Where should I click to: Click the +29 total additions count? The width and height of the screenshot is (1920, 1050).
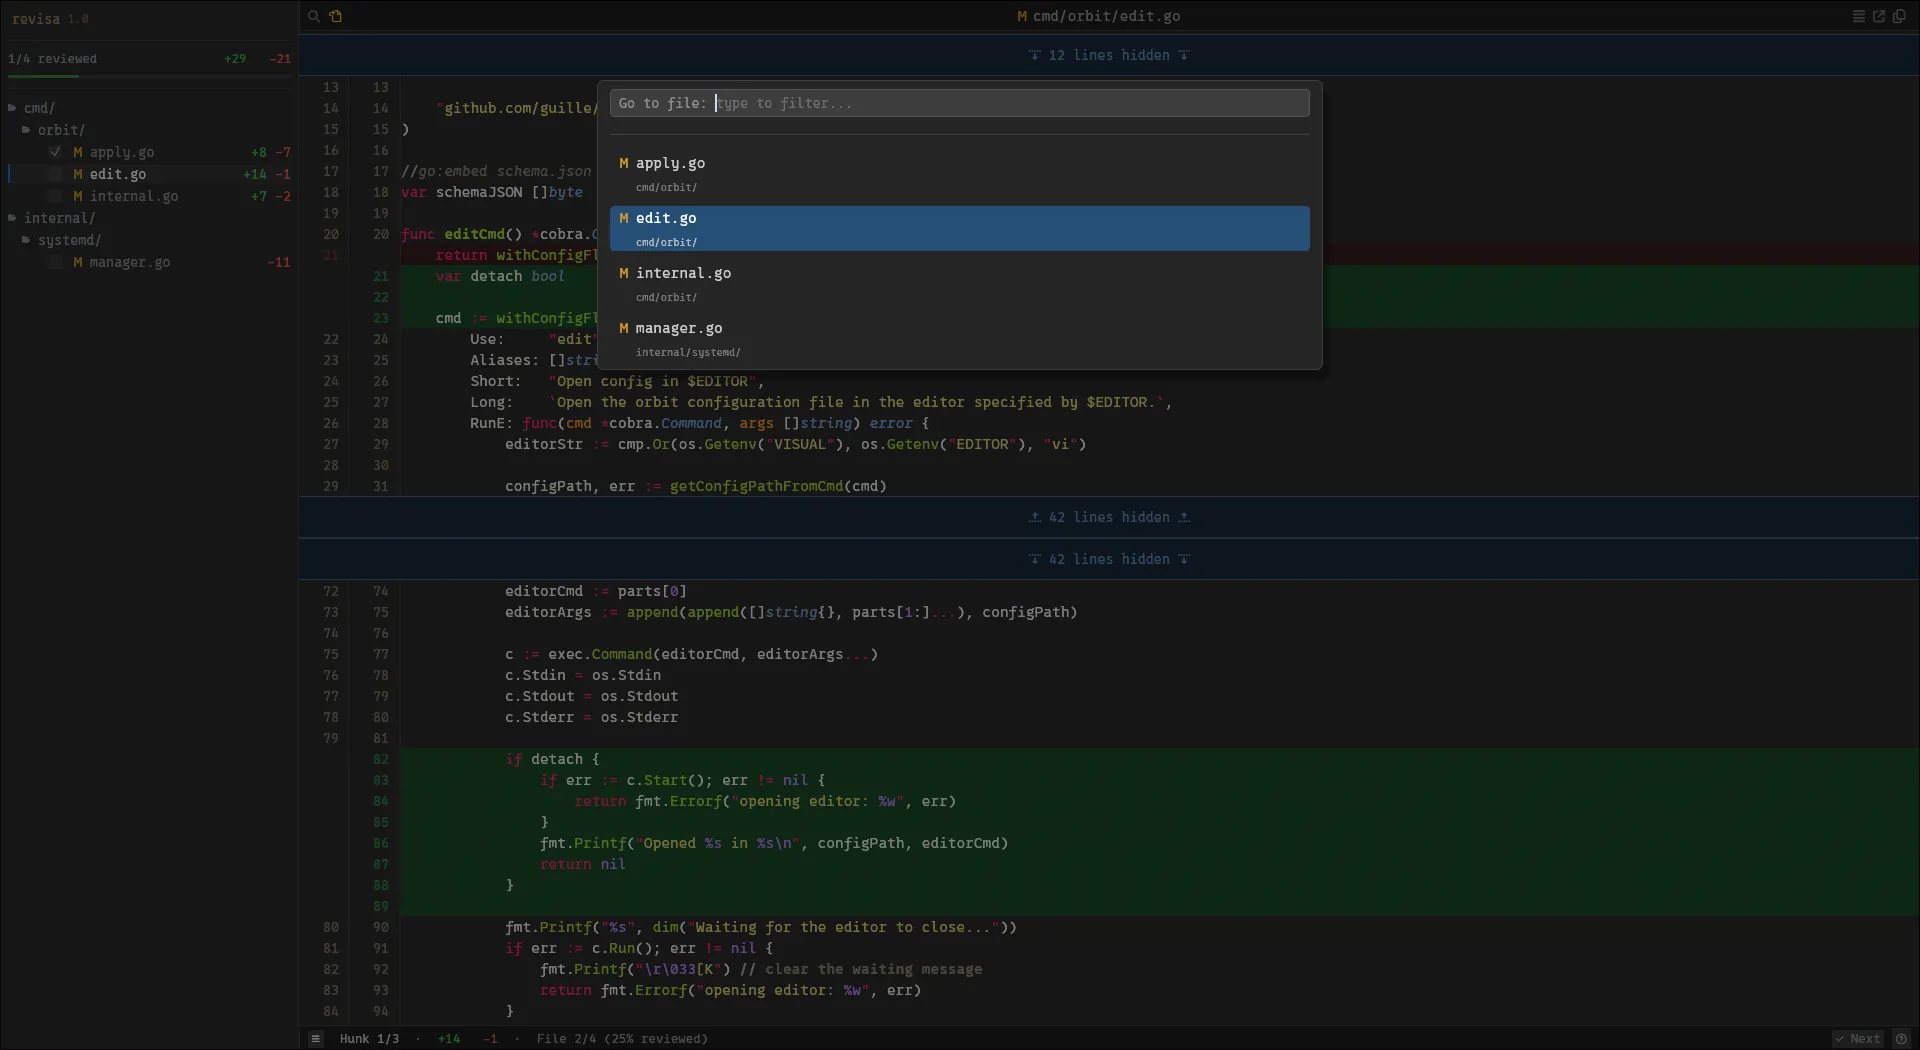(235, 59)
